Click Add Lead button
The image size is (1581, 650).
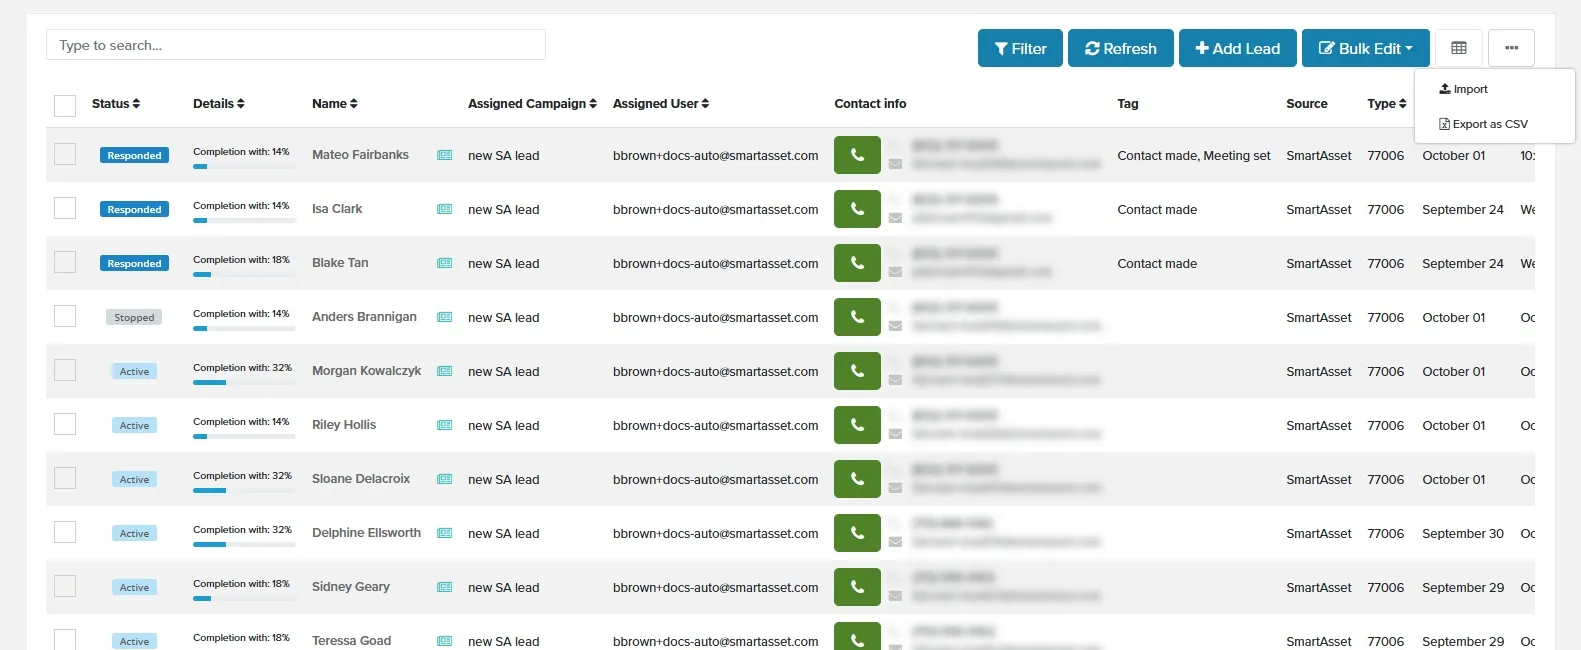pos(1237,48)
